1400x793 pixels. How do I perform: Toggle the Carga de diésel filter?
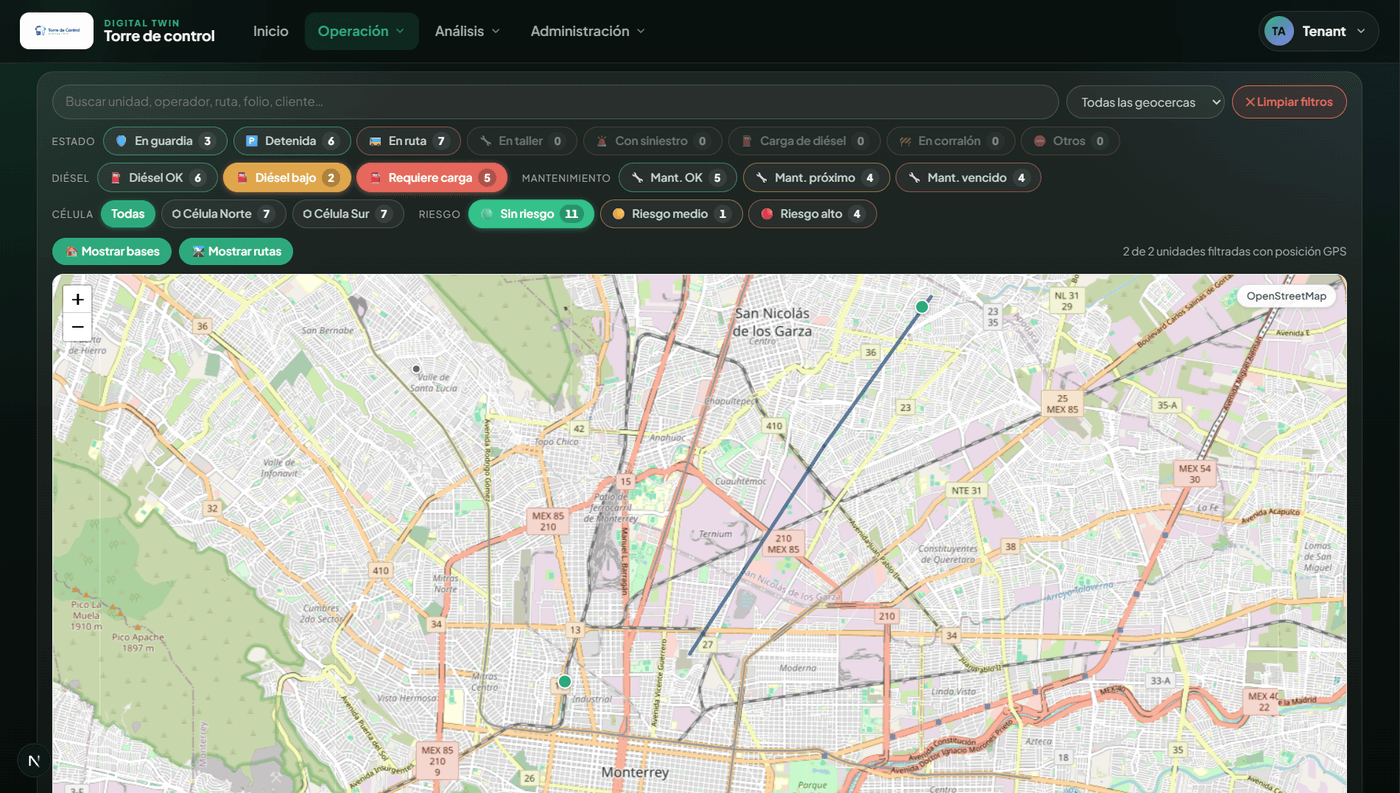(x=804, y=141)
